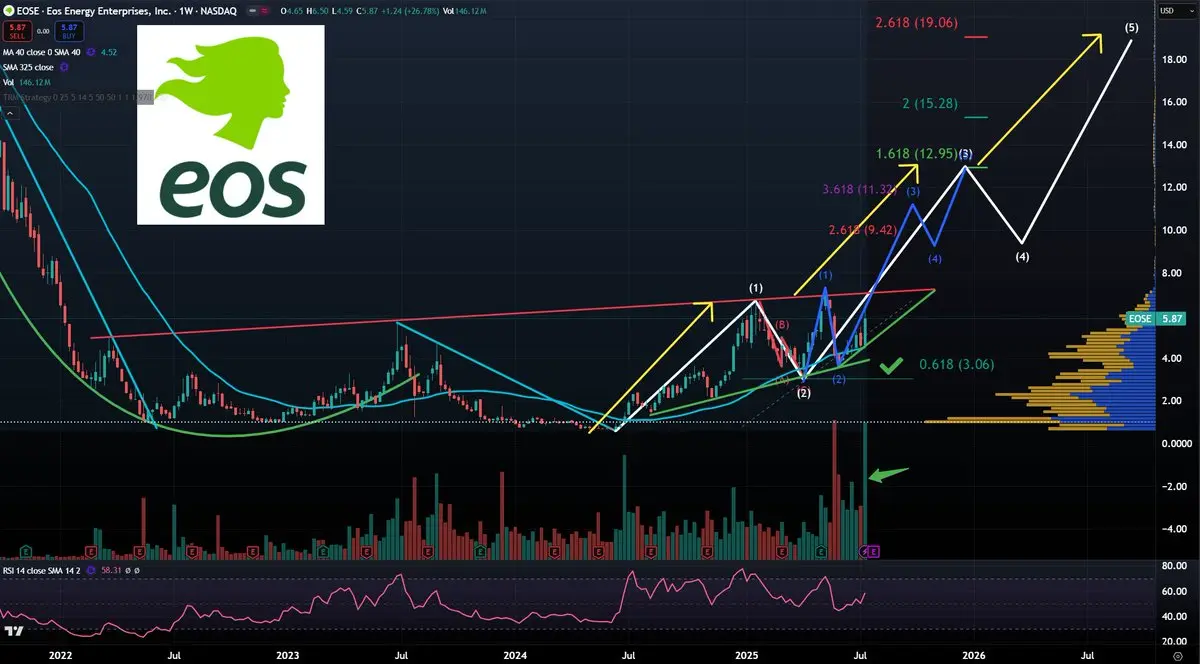Screen dimensions: 1200x664
Task: Click the RSI 40.00 axis label
Action: (1174, 617)
